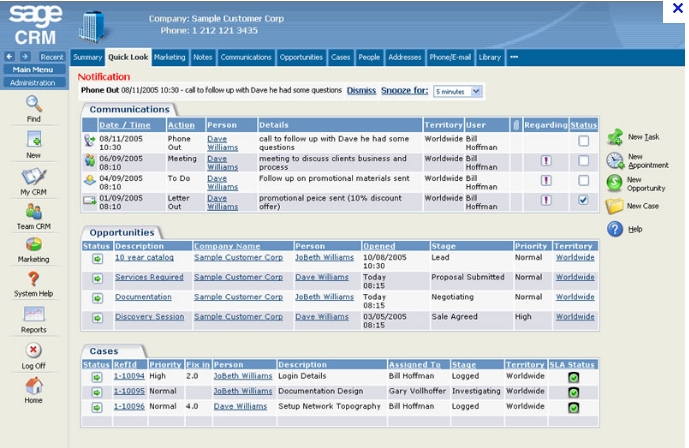Open the Reports icon in sidebar
The height and width of the screenshot is (448, 689).
[33, 315]
